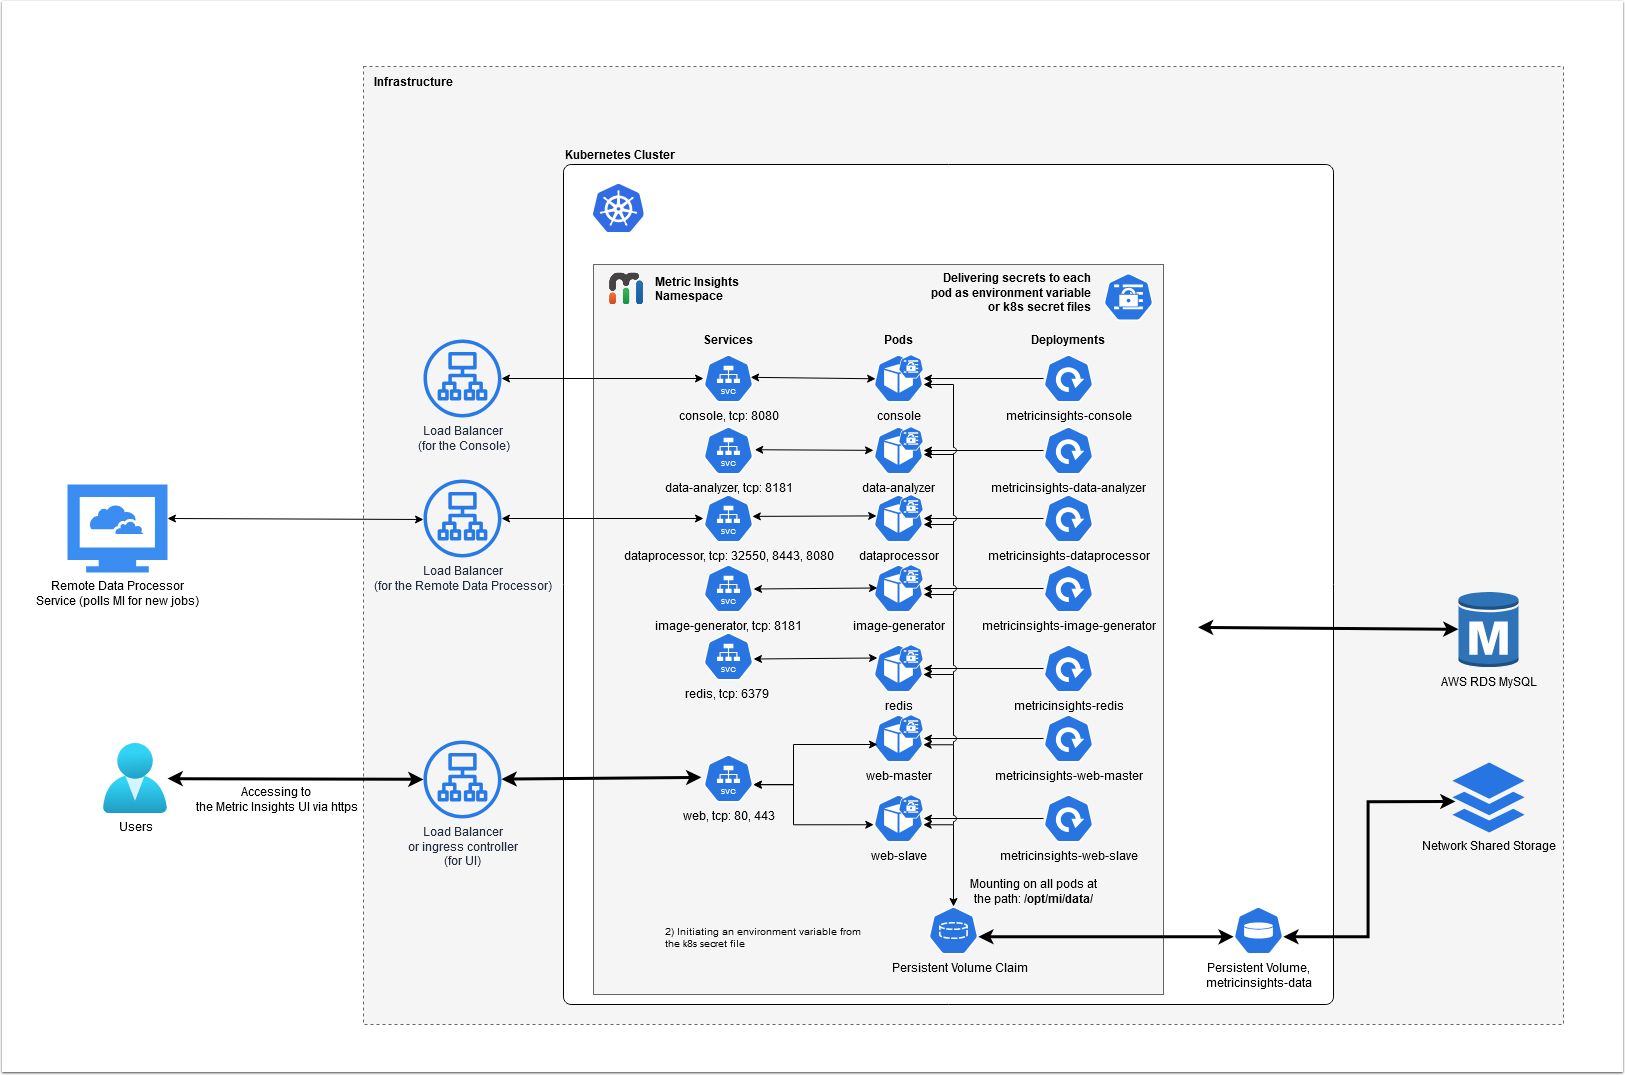The height and width of the screenshot is (1075, 1625).
Task: Select the console service icon
Action: tap(728, 379)
